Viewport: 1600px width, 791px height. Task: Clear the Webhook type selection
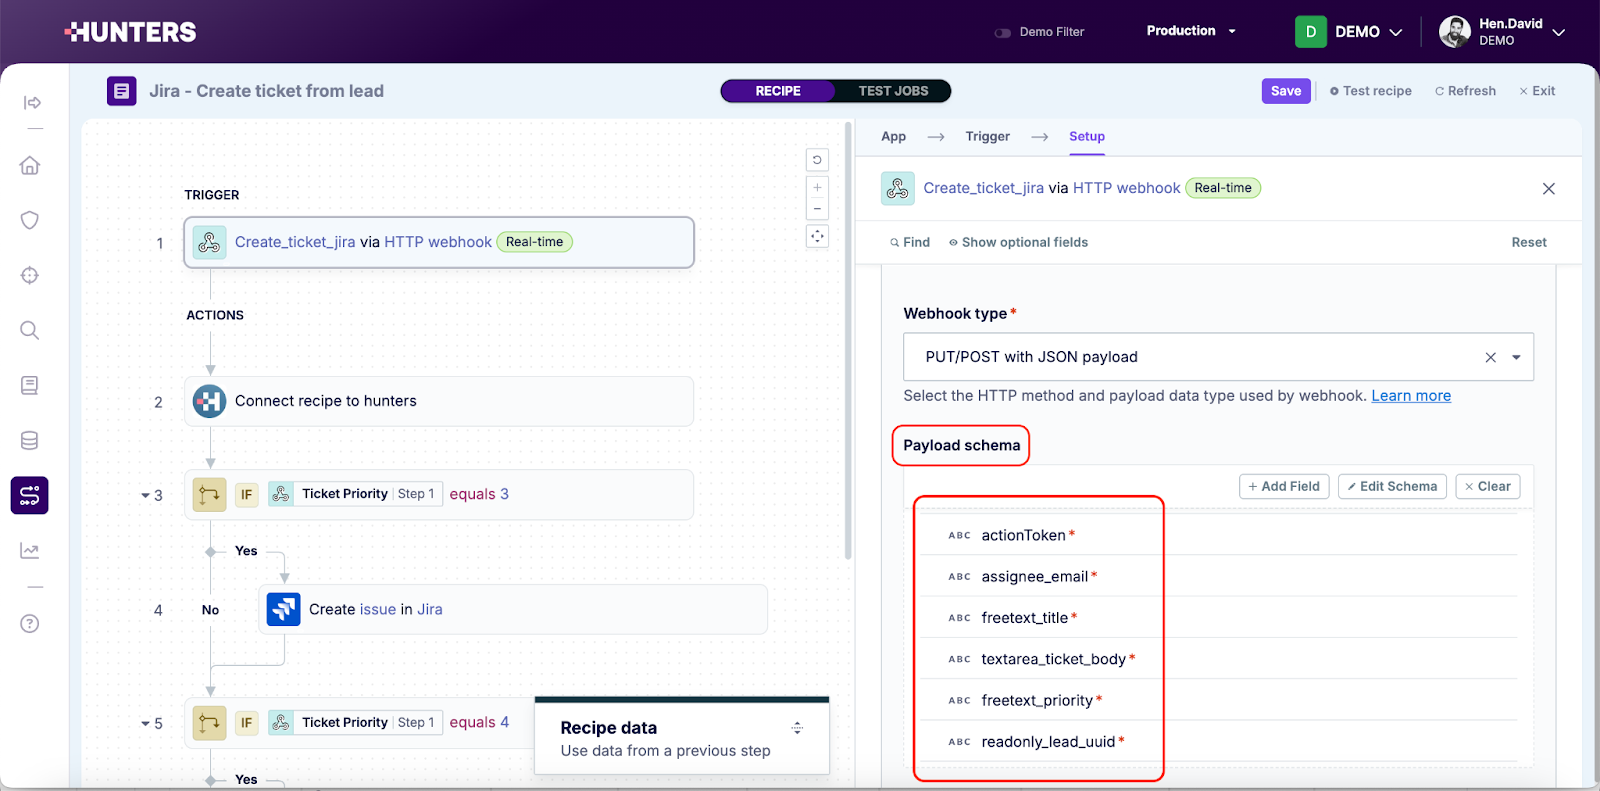click(x=1490, y=357)
